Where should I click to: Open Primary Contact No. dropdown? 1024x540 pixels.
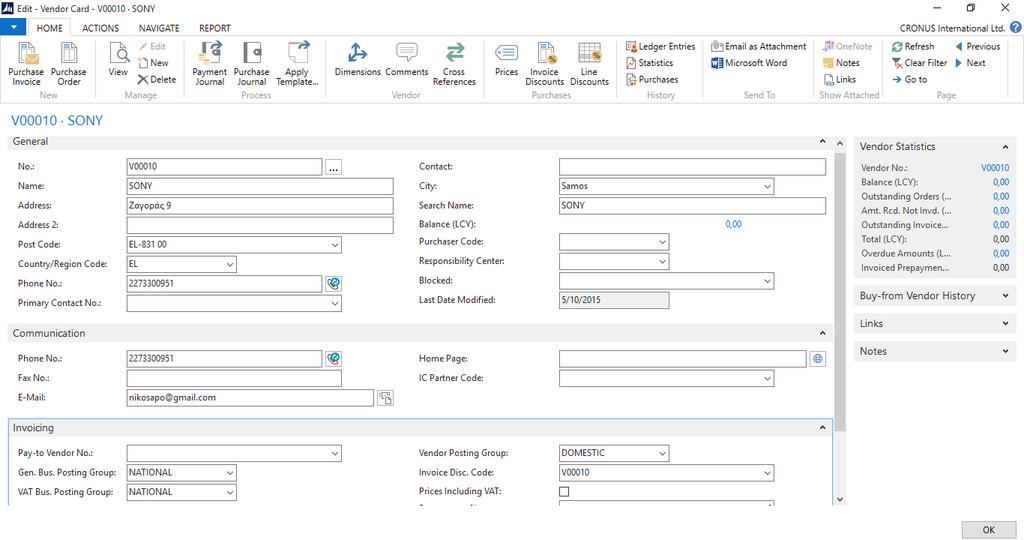click(334, 304)
